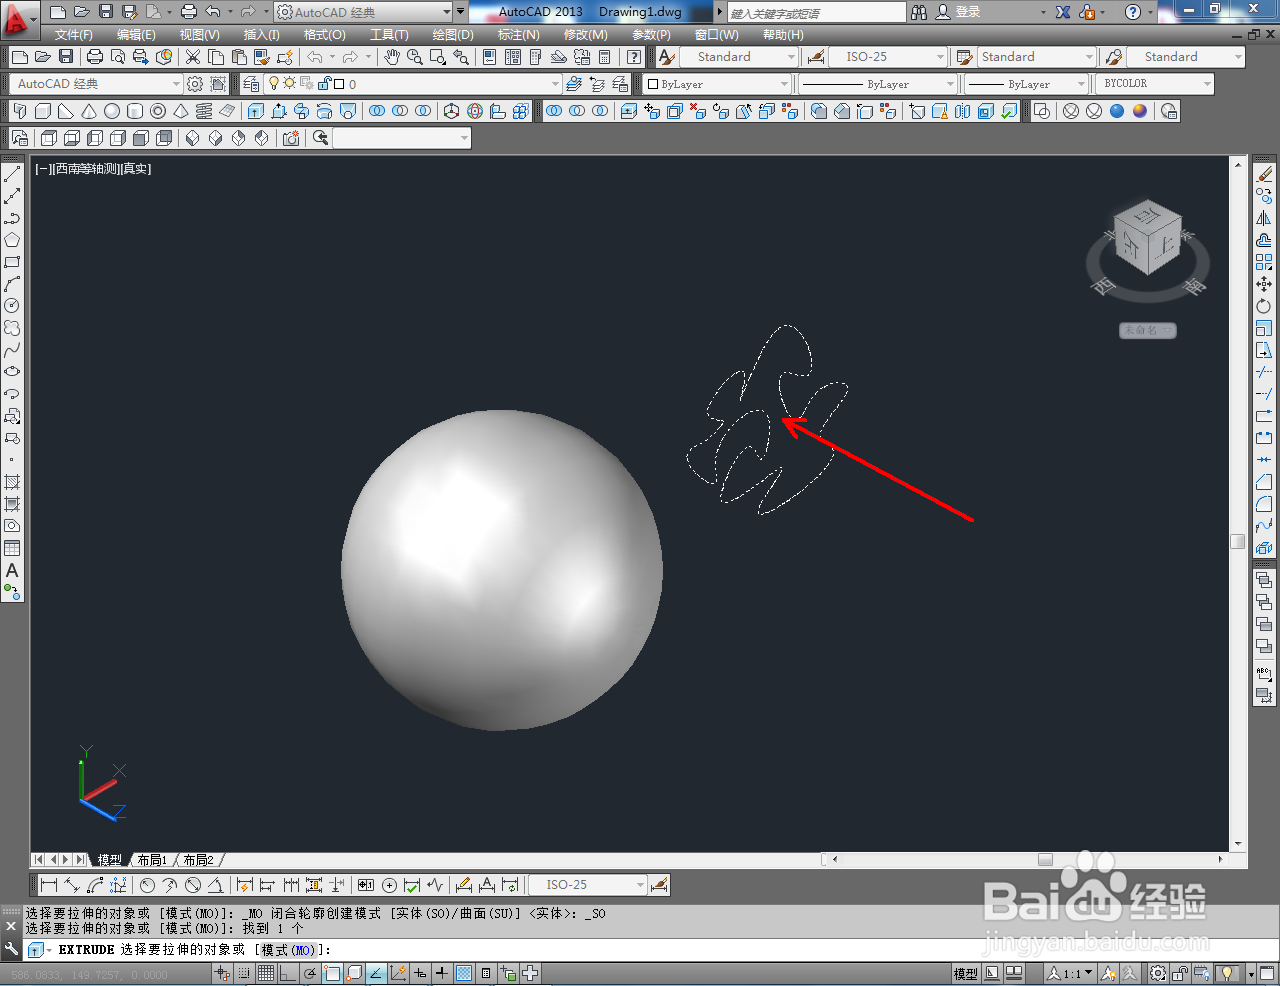Click the Help question mark icon
1280x986 pixels.
(x=1133, y=12)
